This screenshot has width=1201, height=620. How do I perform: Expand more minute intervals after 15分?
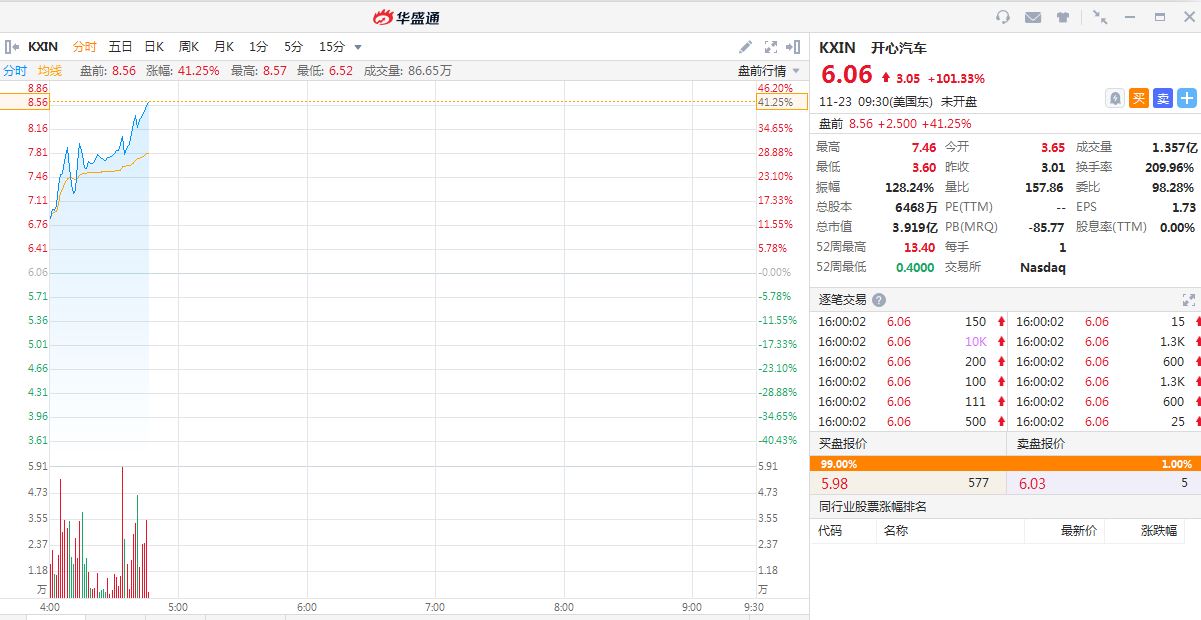[358, 47]
